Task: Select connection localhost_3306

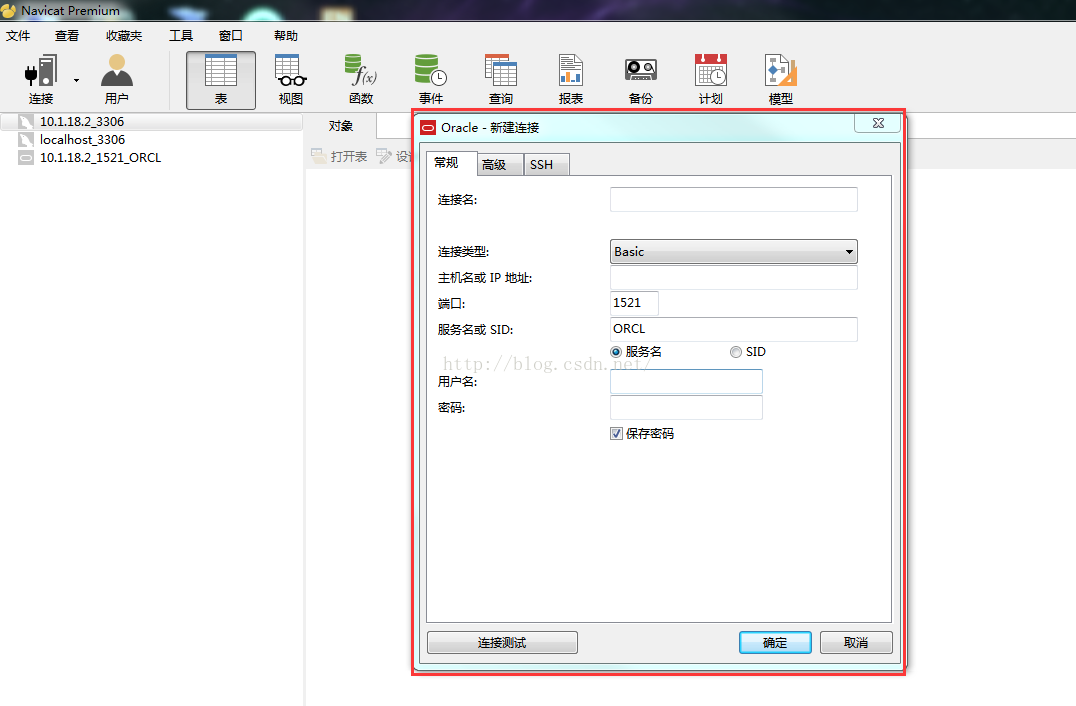Action: tap(82, 139)
